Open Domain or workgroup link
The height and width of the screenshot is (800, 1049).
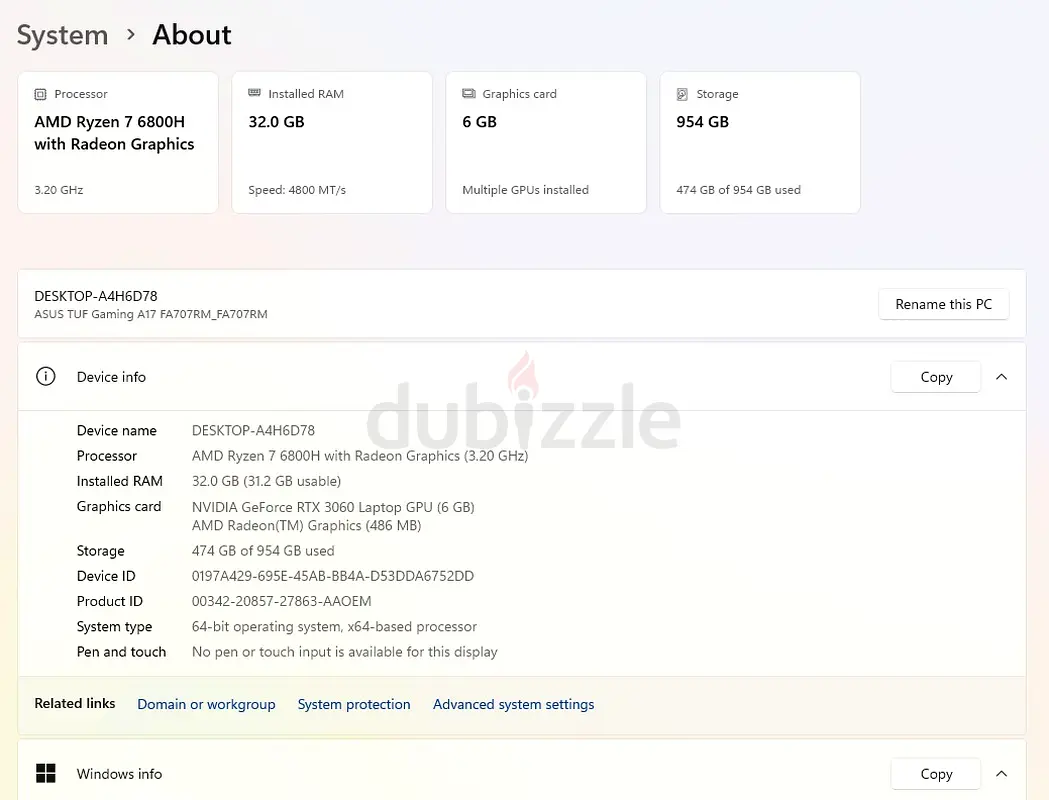click(206, 704)
